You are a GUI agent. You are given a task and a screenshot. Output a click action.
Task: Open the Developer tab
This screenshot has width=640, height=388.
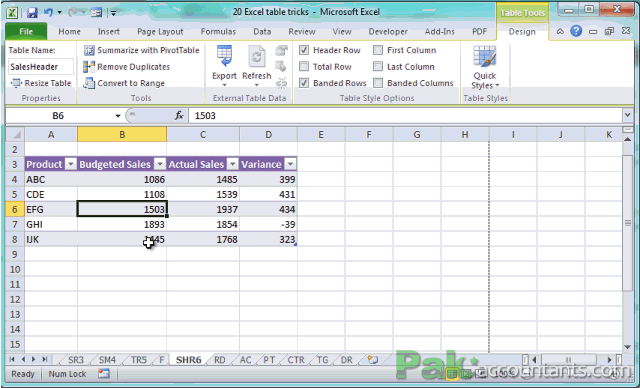point(388,31)
